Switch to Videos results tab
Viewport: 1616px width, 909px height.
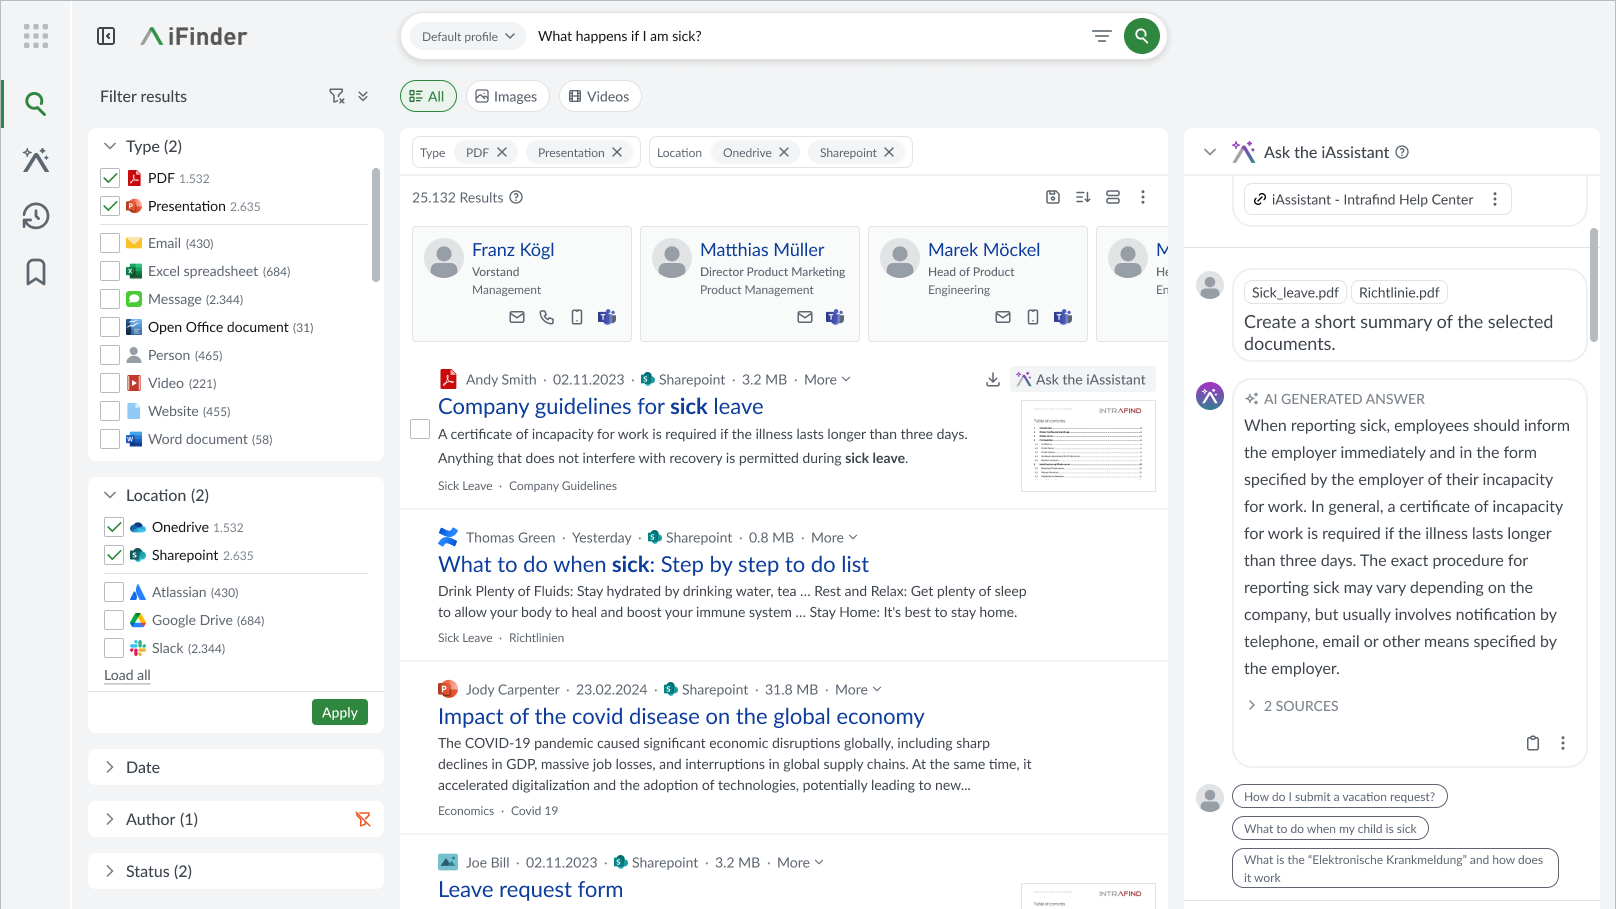(599, 96)
